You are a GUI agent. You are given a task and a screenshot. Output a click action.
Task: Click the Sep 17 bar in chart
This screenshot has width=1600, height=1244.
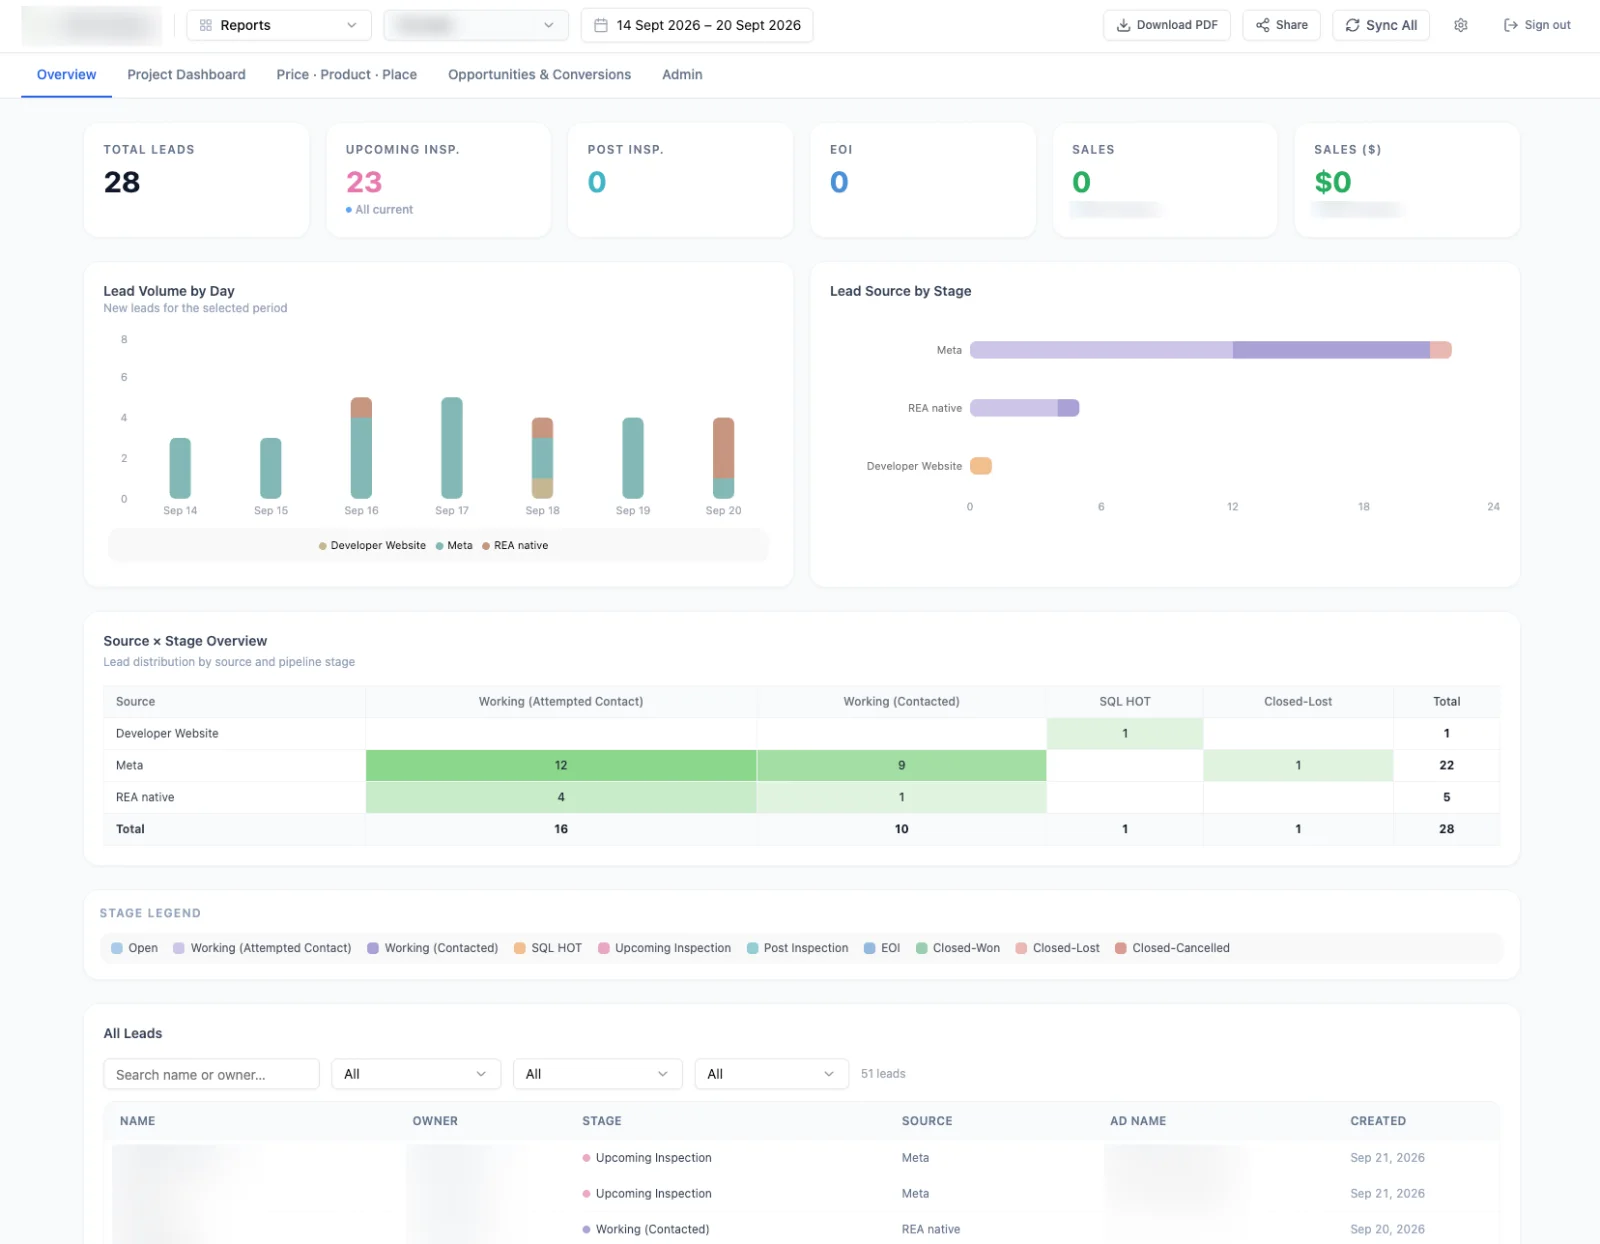pyautogui.click(x=452, y=448)
